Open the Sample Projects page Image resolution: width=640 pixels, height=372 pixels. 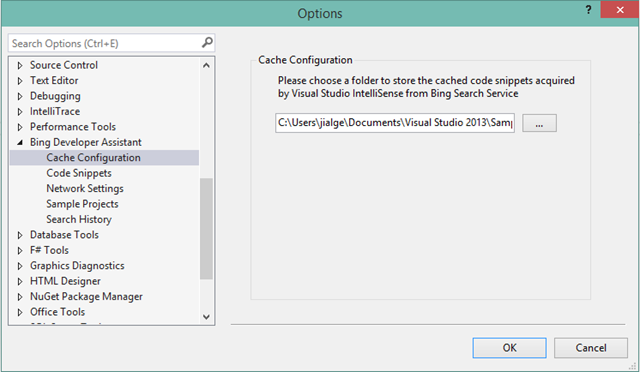pyautogui.click(x=82, y=204)
